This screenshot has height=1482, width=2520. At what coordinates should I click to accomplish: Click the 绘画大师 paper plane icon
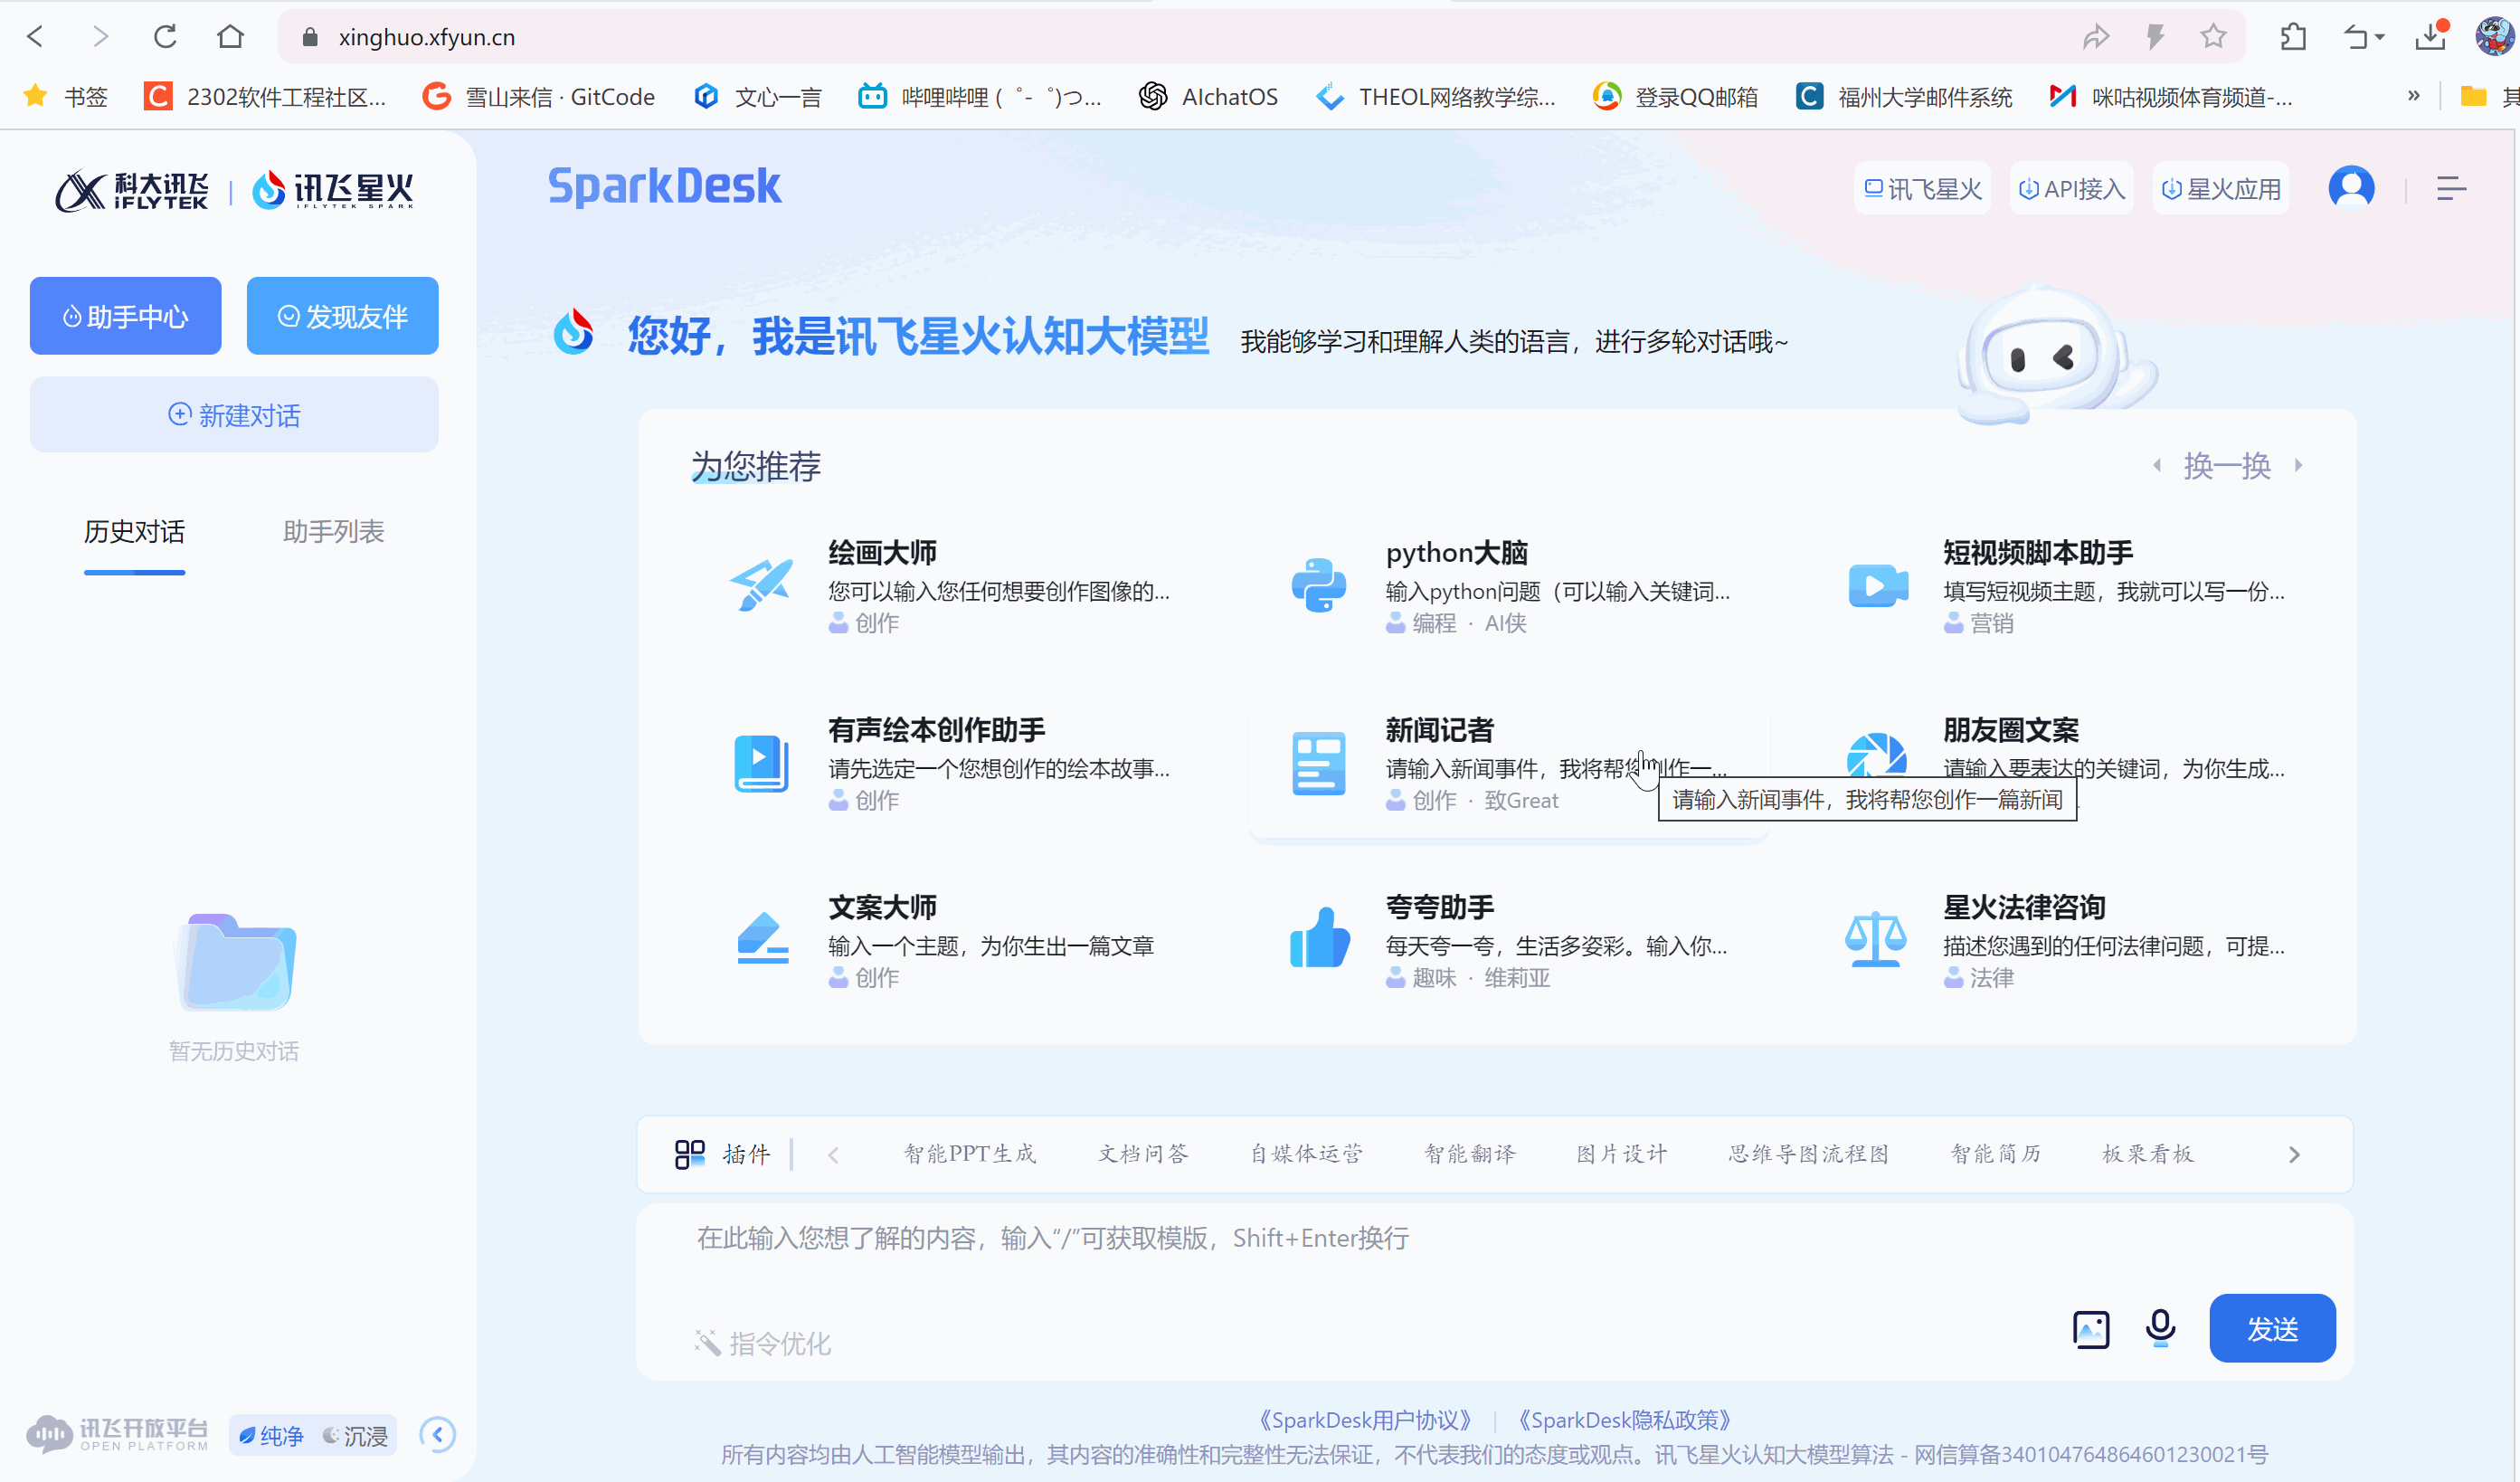[761, 585]
